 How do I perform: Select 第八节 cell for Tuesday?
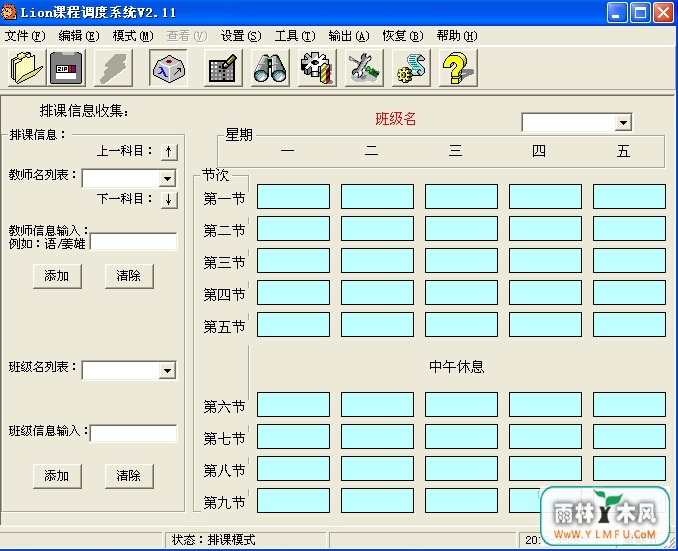tap(377, 468)
